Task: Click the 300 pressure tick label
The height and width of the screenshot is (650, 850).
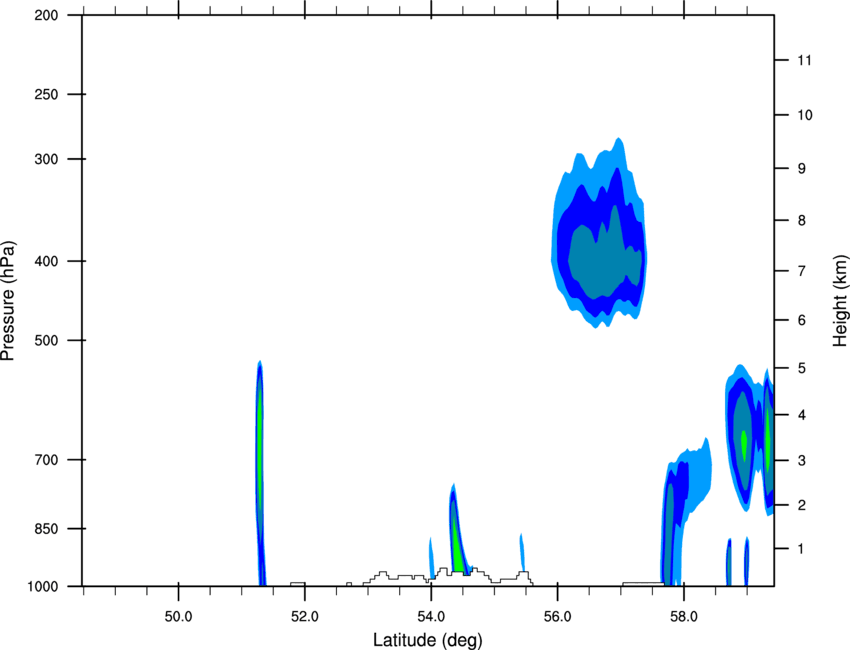Action: point(46,159)
